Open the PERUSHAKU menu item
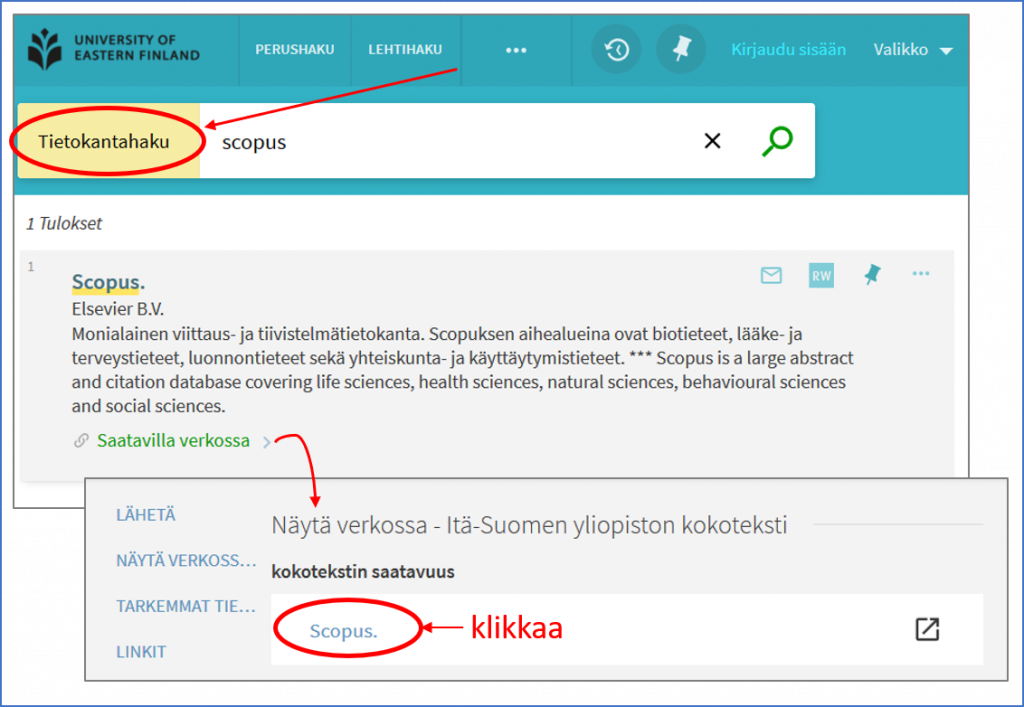The height and width of the screenshot is (707, 1024). pyautogui.click(x=295, y=50)
